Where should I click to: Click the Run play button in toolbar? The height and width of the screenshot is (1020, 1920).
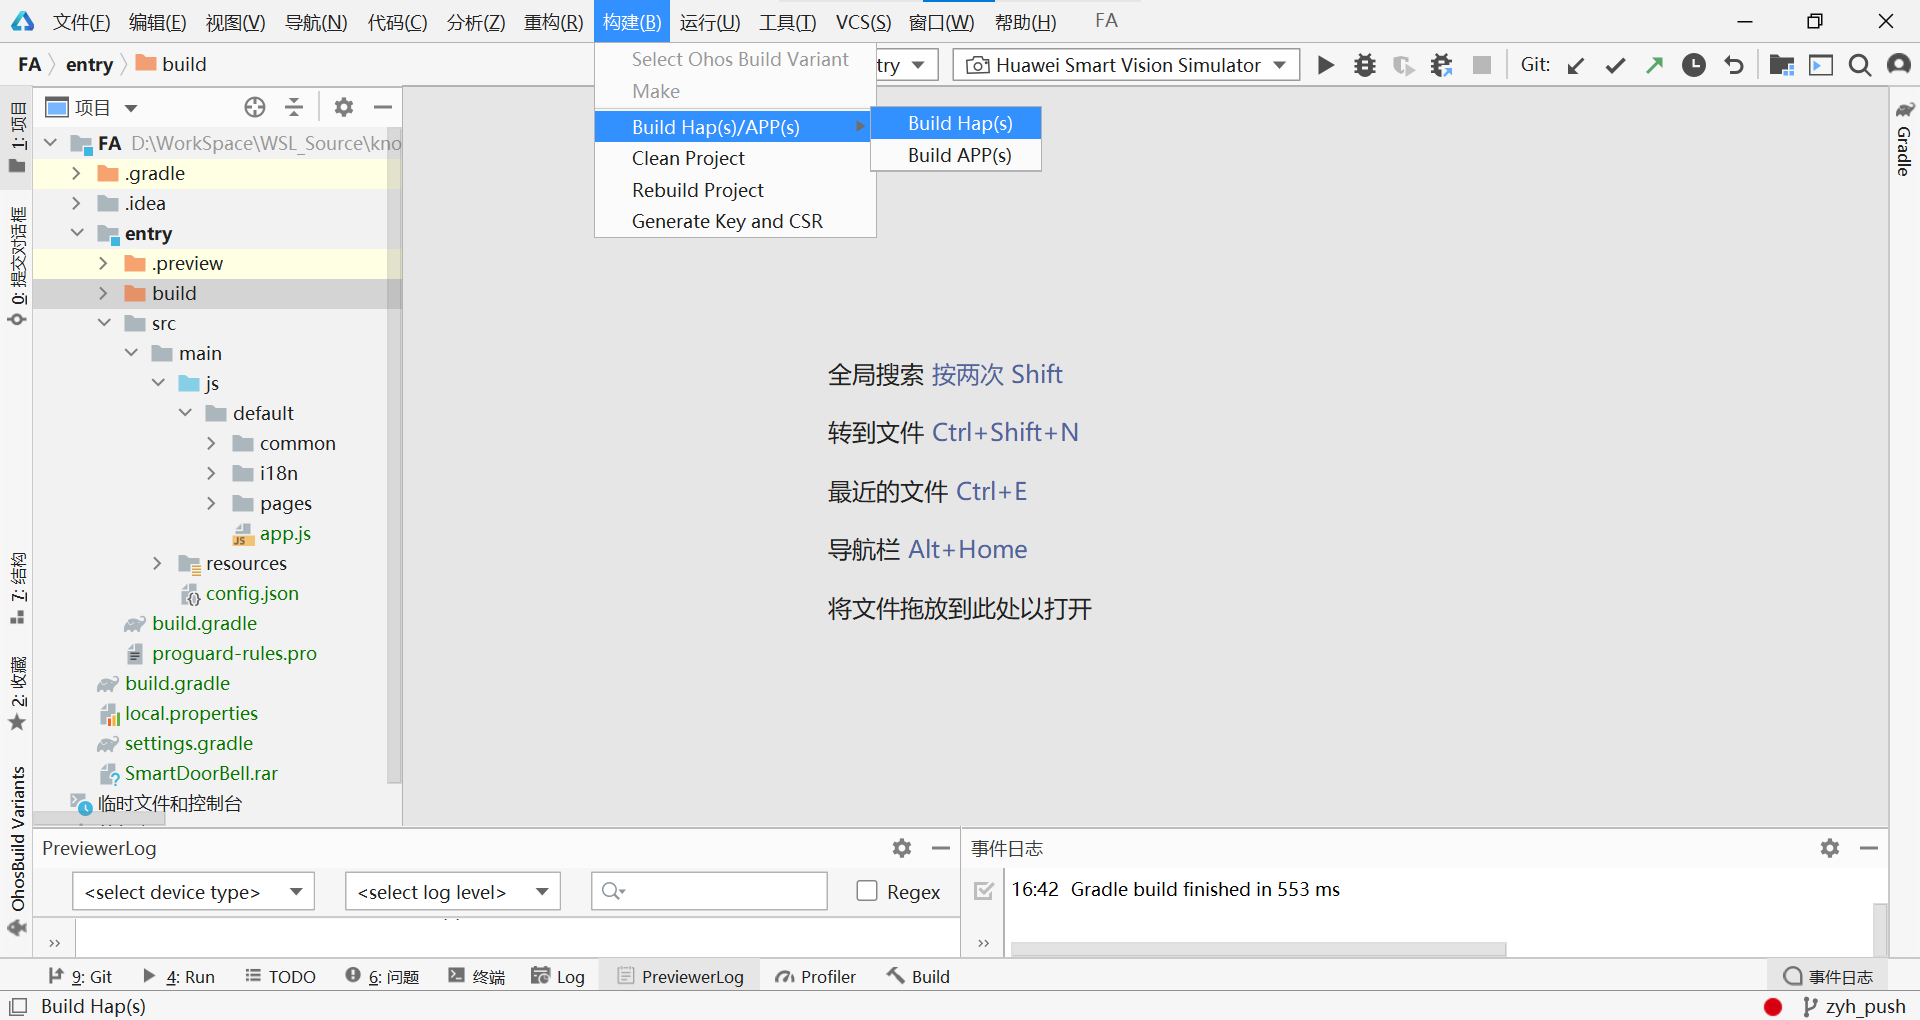(1325, 65)
